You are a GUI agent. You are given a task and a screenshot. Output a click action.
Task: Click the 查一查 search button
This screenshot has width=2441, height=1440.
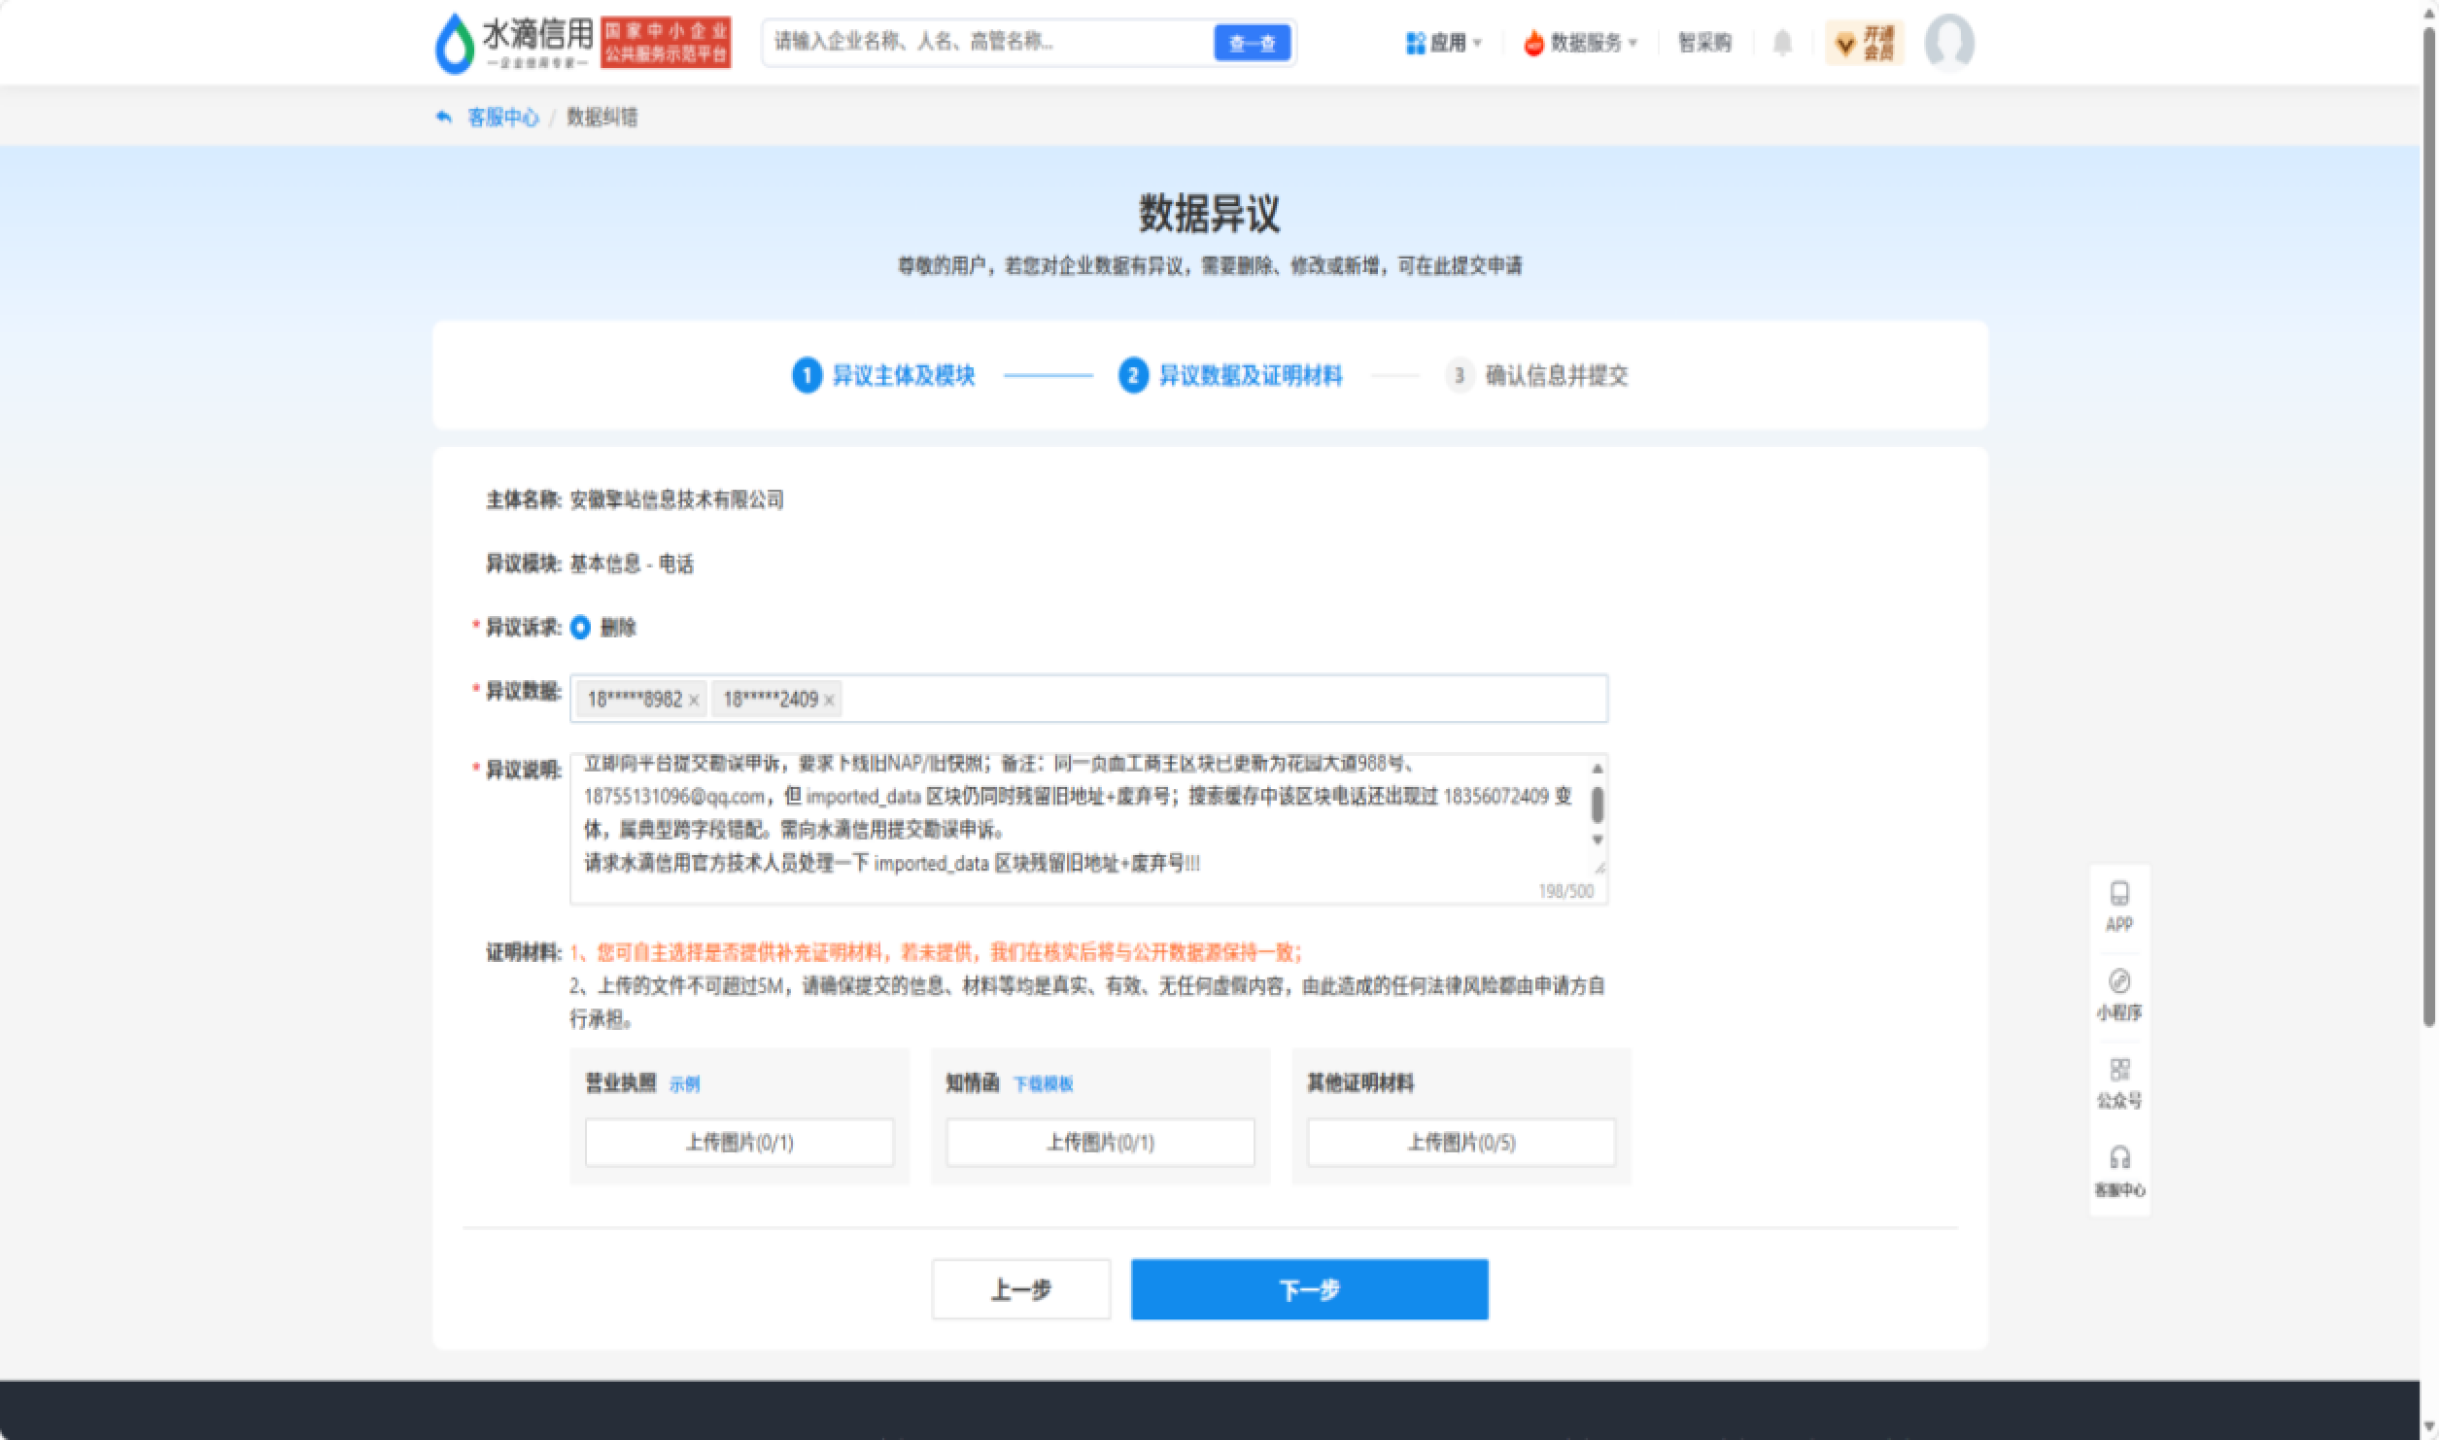click(x=1252, y=43)
